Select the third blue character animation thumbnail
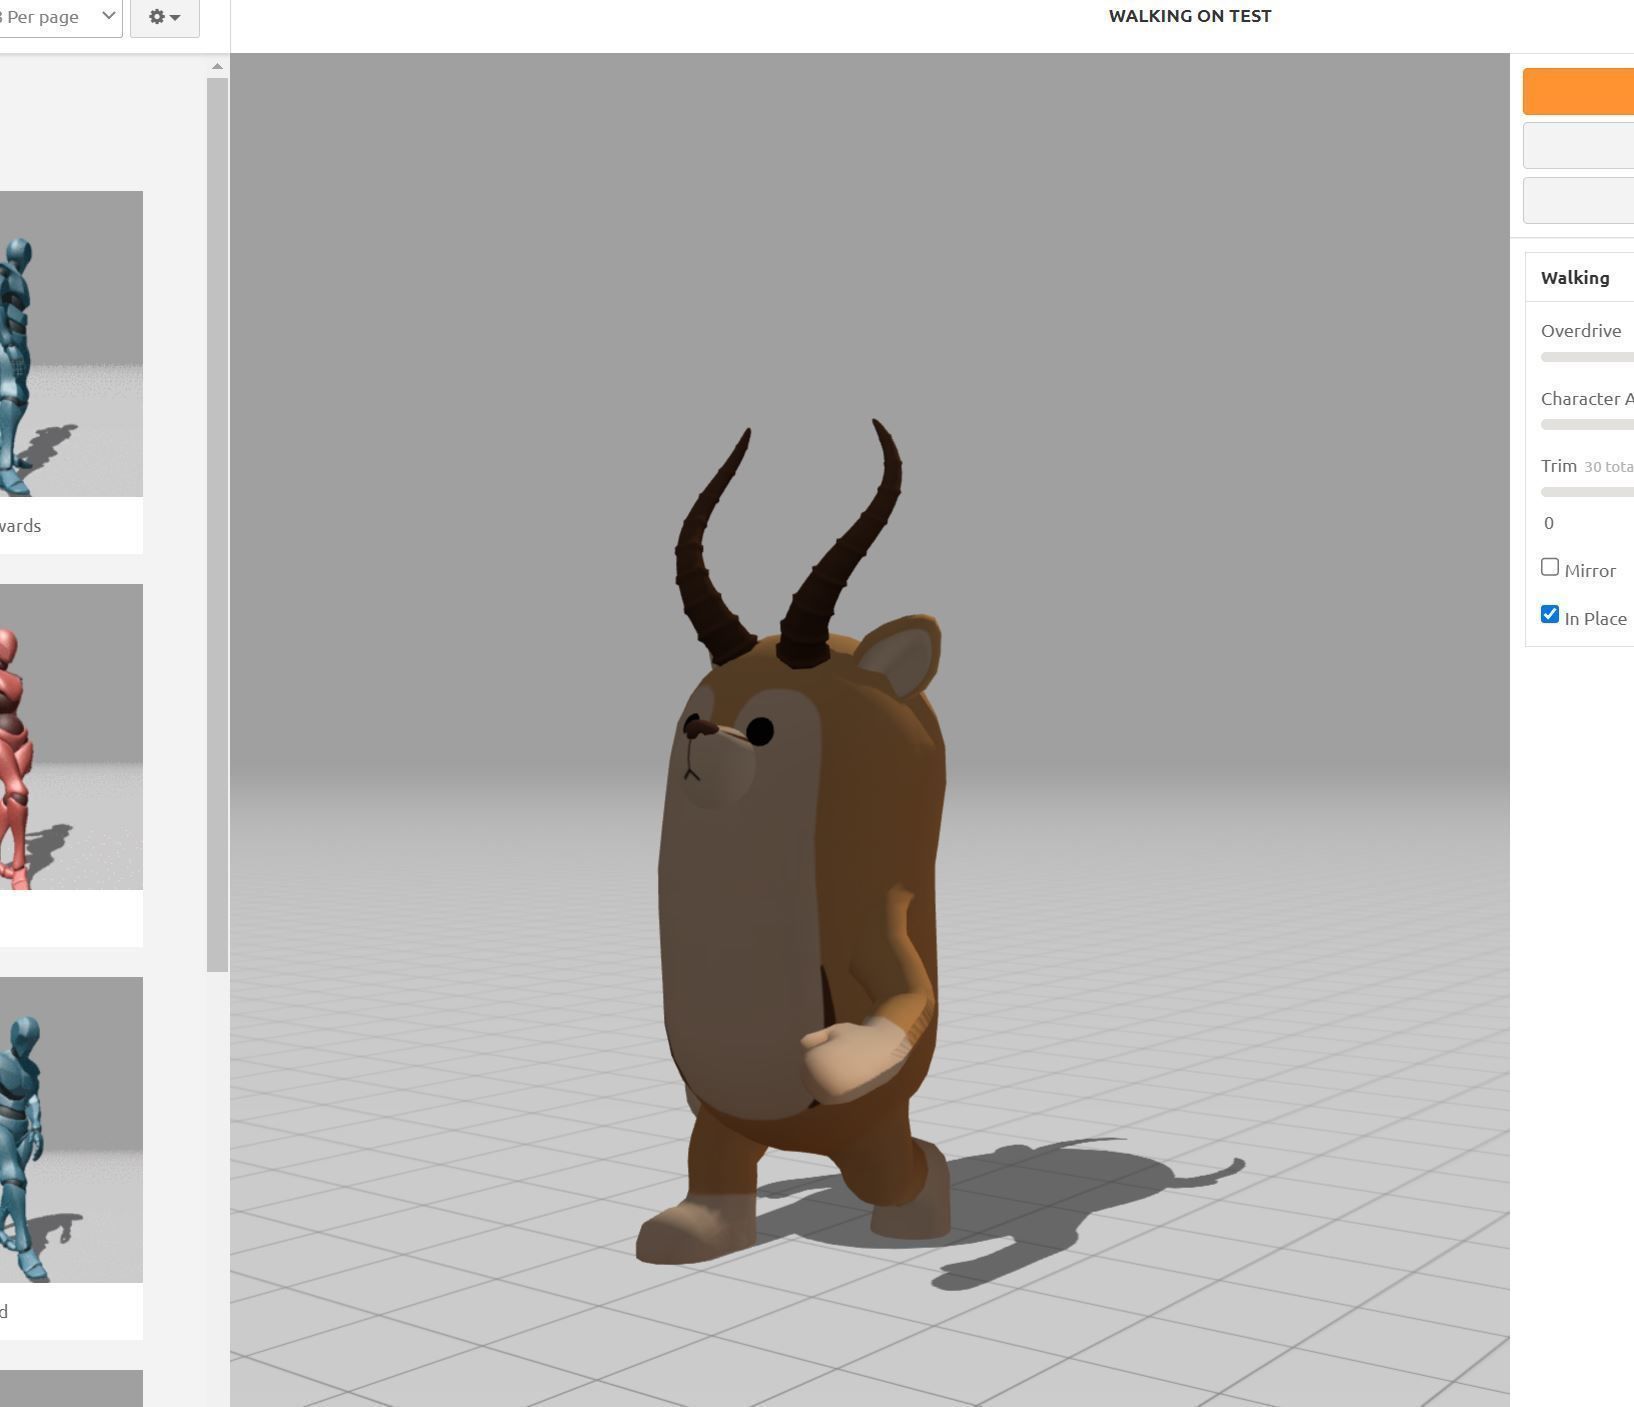Image resolution: width=1634 pixels, height=1407 pixels. click(x=71, y=1130)
